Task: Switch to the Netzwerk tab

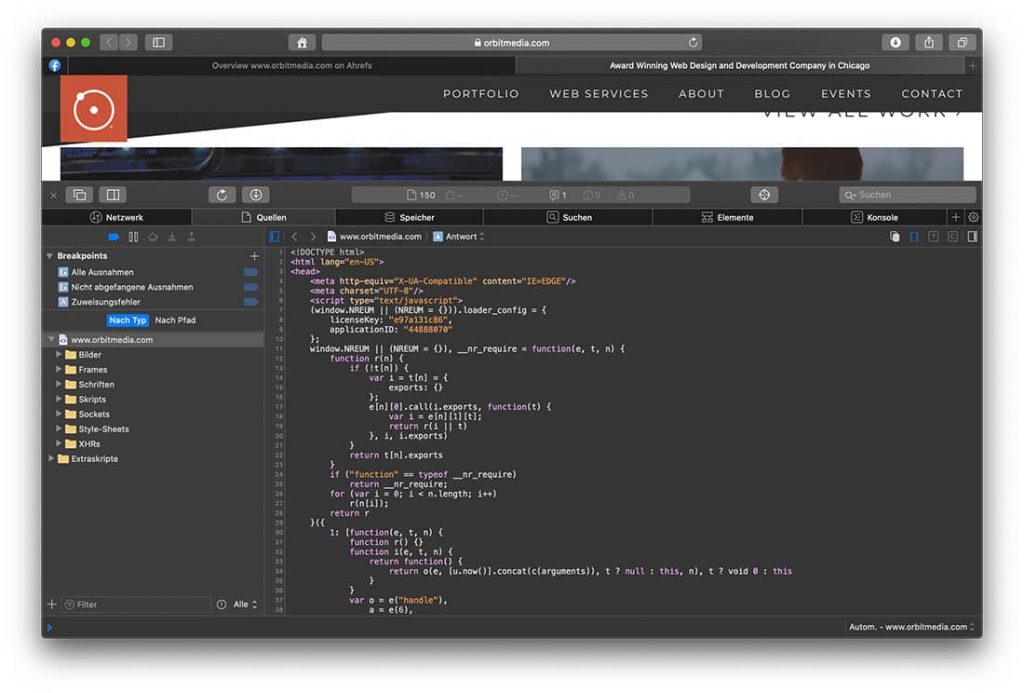Action: click(117, 218)
